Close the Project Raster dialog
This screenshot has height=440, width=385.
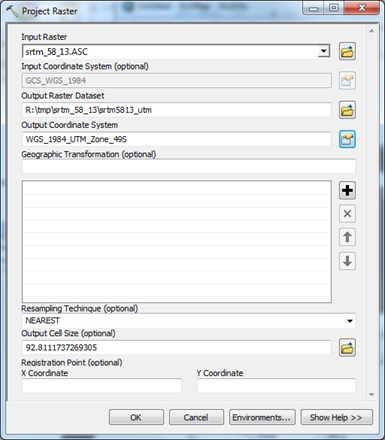point(362,8)
